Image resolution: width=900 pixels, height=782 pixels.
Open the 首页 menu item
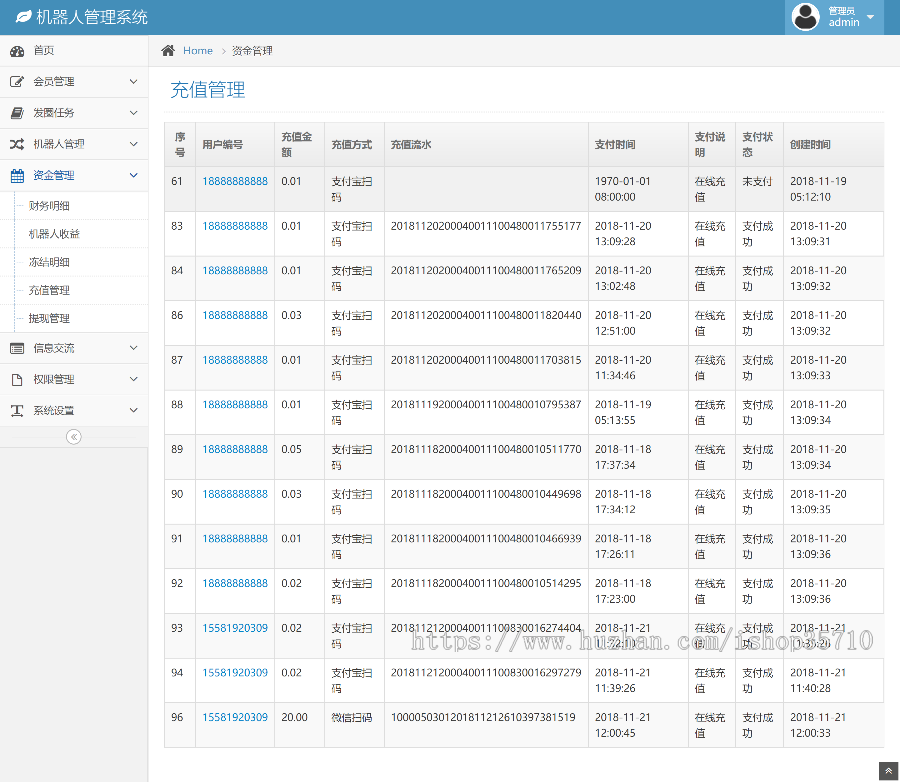(x=74, y=51)
